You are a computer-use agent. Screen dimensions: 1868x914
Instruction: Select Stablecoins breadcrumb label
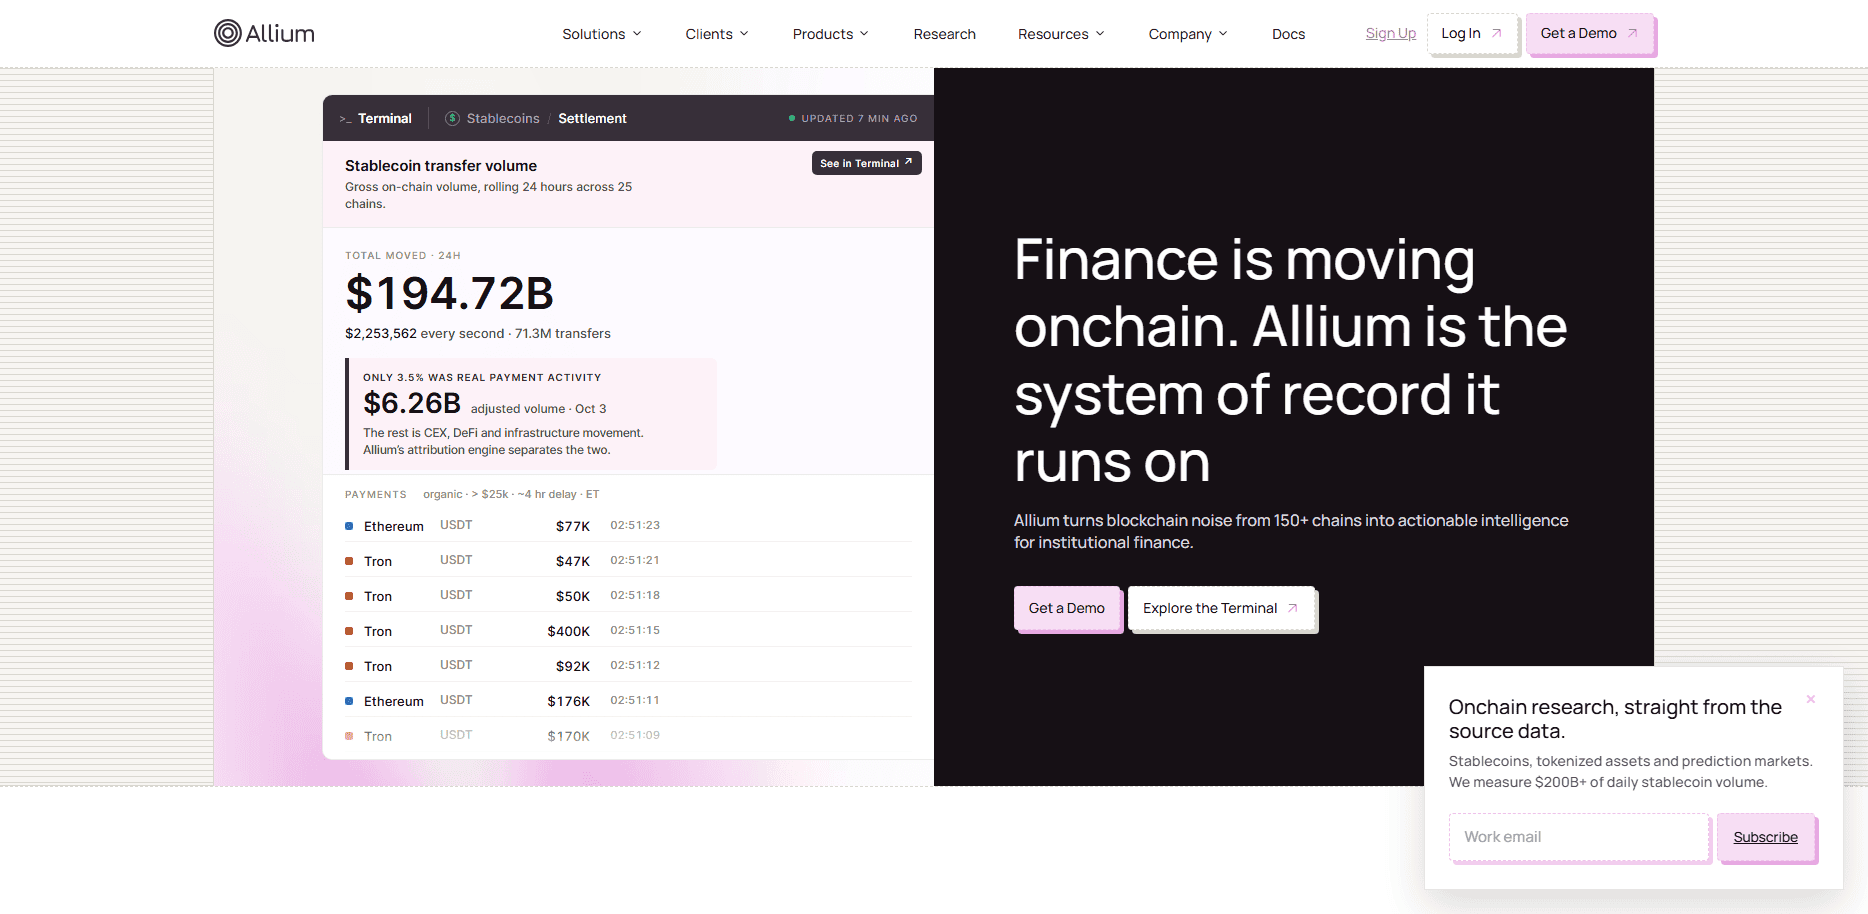click(503, 118)
